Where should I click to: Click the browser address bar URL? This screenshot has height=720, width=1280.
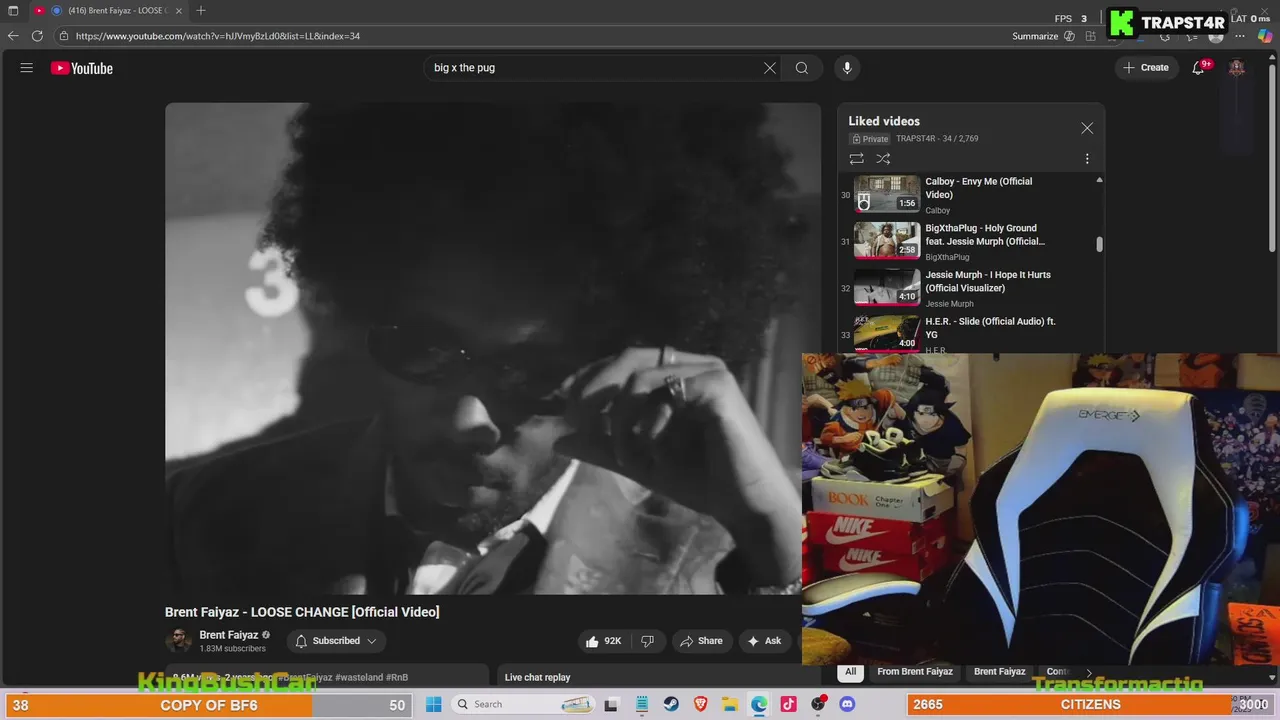pos(218,36)
